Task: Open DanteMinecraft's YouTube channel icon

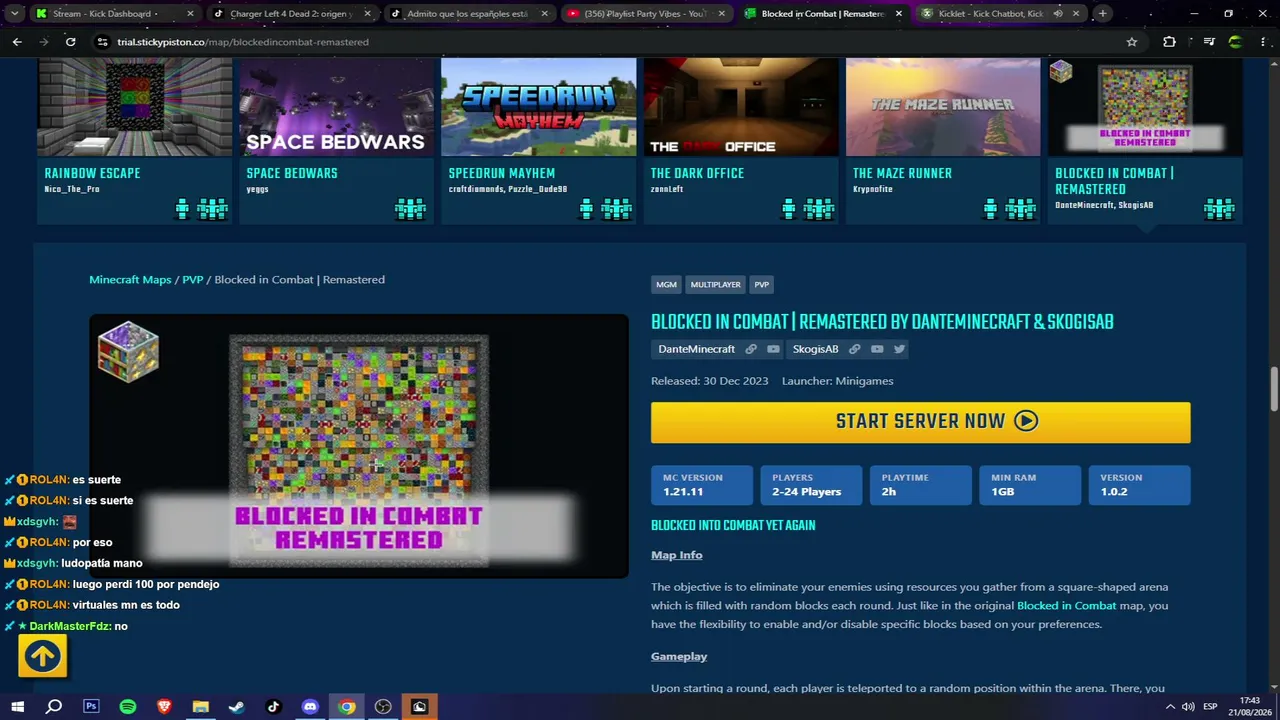Action: (x=773, y=349)
